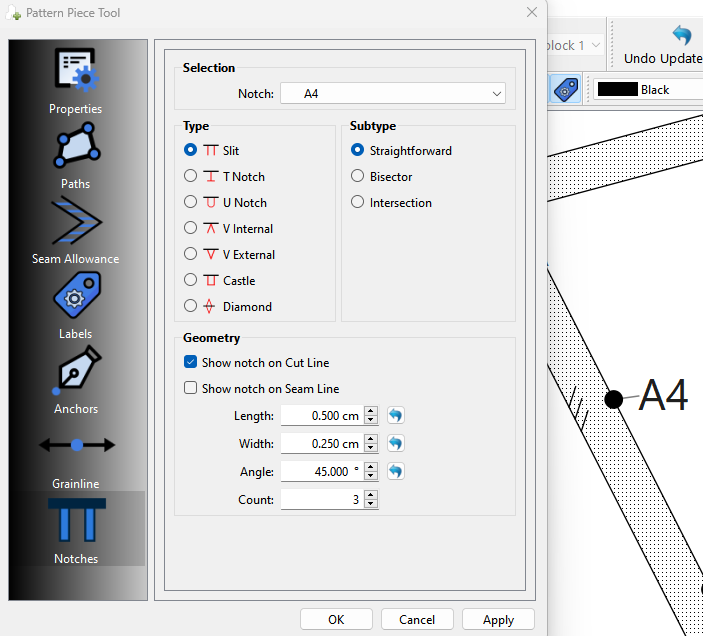
Task: Click OK to confirm notch settings
Action: [x=336, y=620]
